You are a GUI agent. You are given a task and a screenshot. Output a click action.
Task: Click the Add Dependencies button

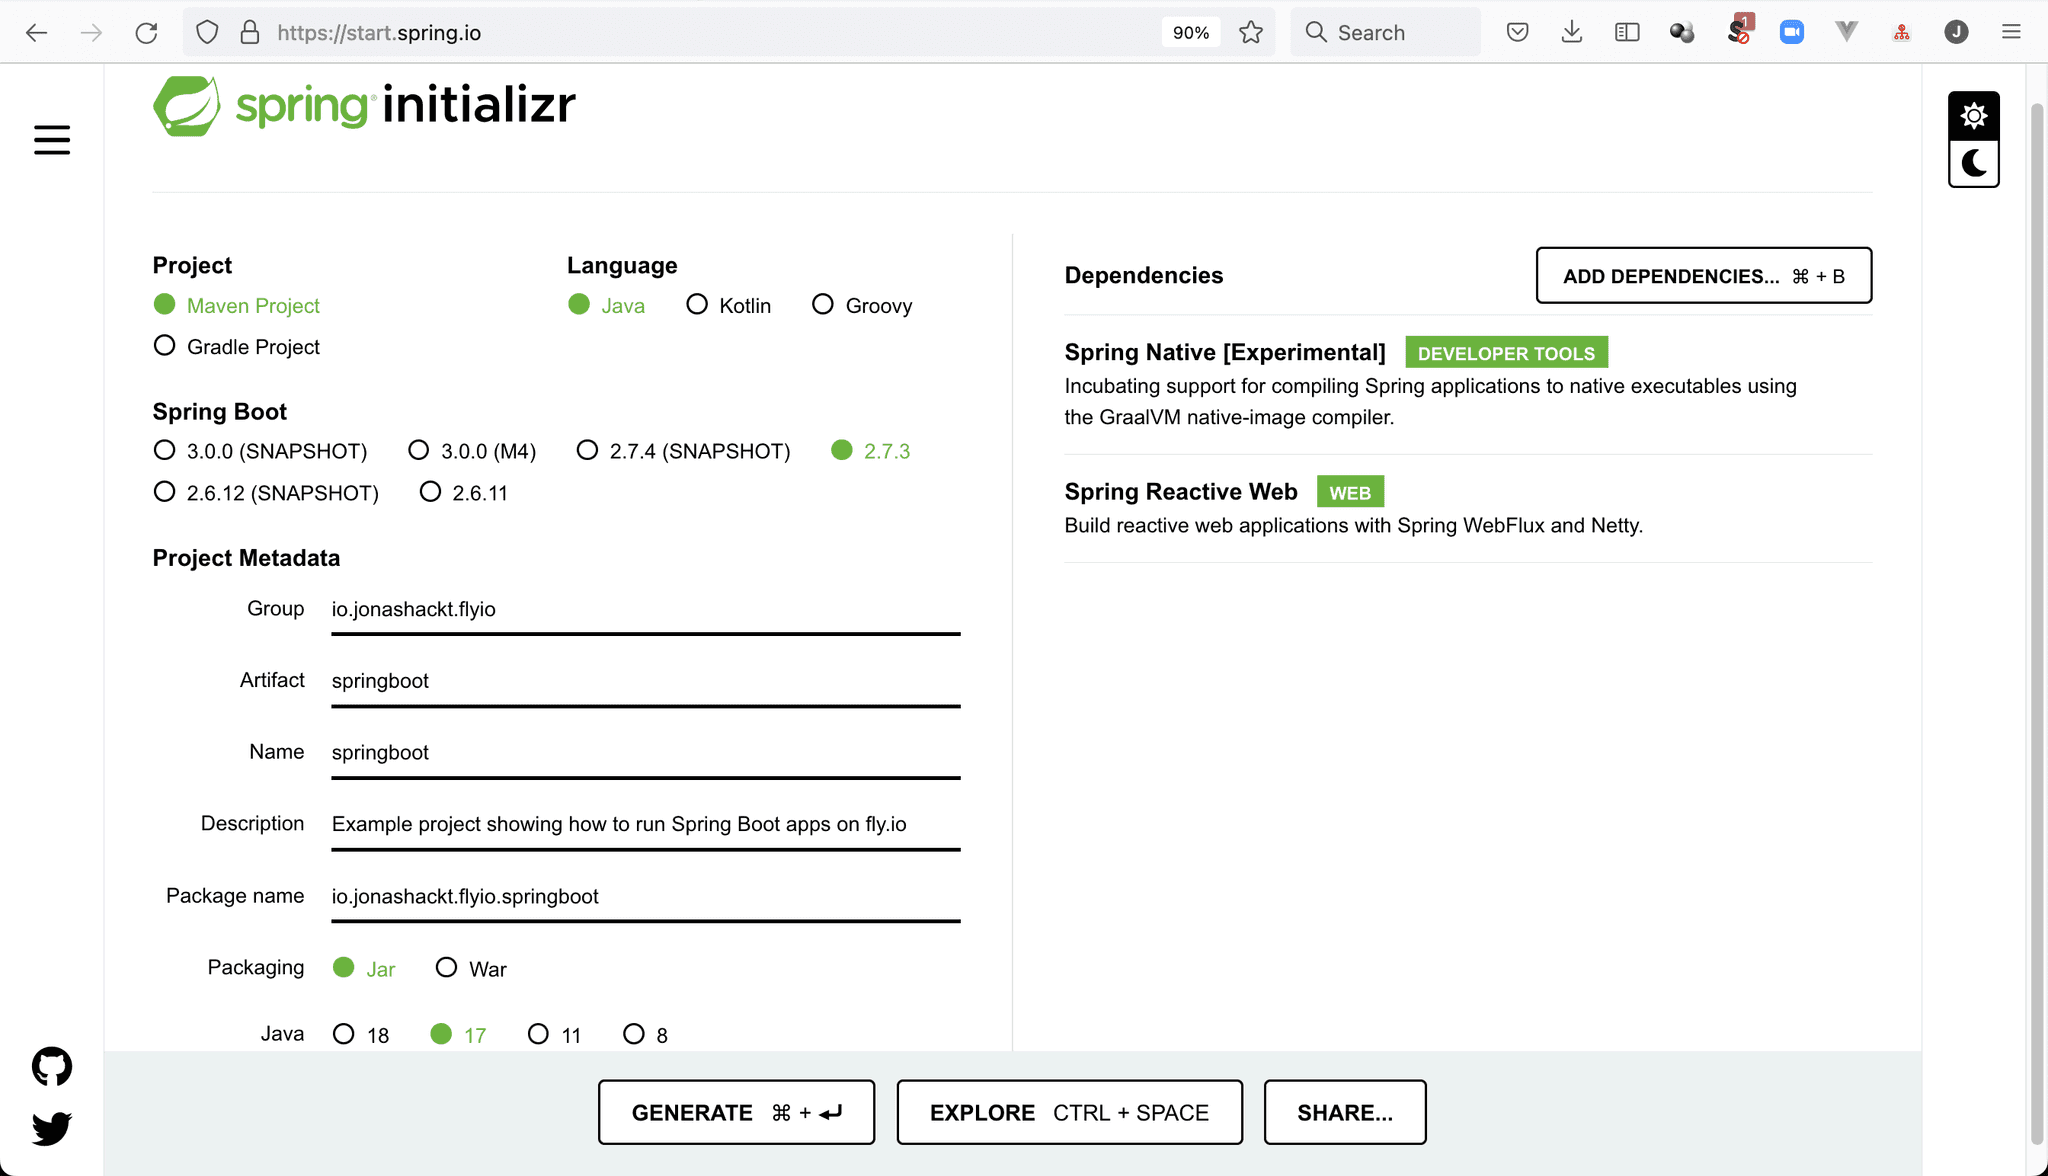(x=1703, y=276)
